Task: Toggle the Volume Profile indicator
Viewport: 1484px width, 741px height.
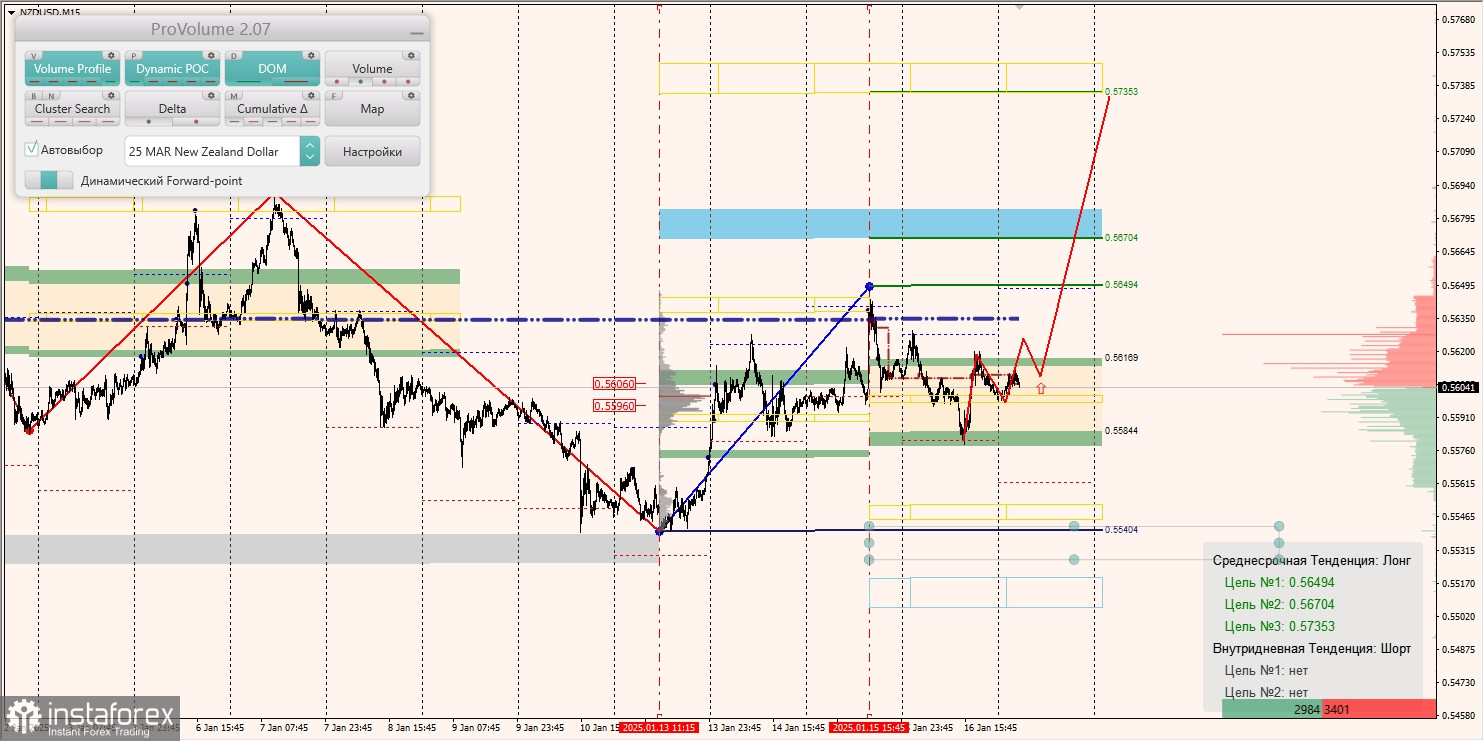Action: 72,69
